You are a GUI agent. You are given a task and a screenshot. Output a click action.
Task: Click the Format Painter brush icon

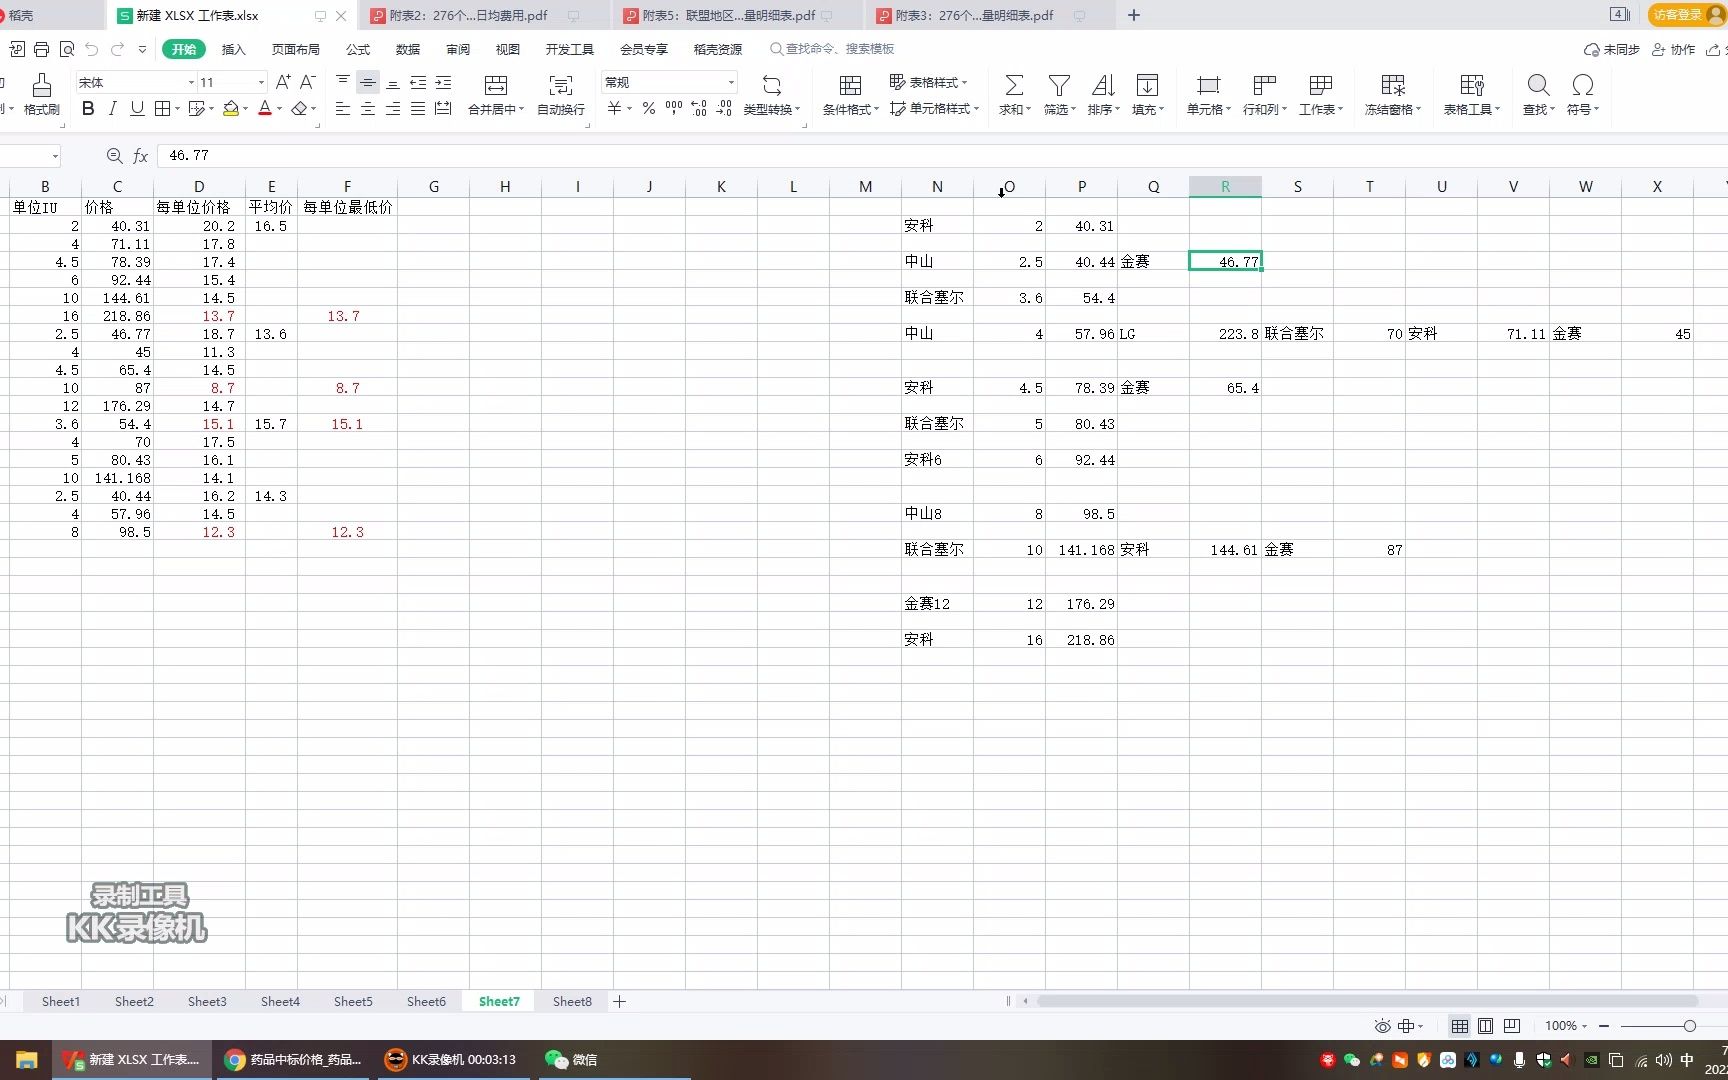click(41, 85)
